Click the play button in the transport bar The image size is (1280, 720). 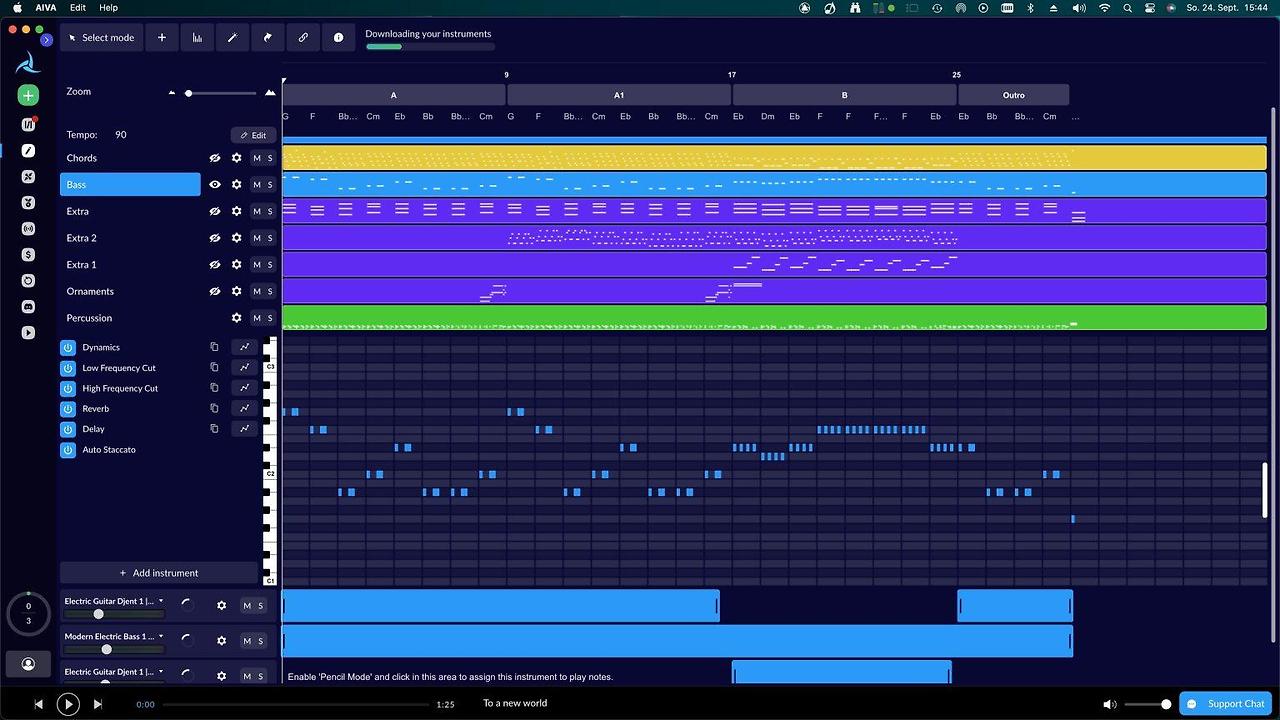tap(68, 704)
